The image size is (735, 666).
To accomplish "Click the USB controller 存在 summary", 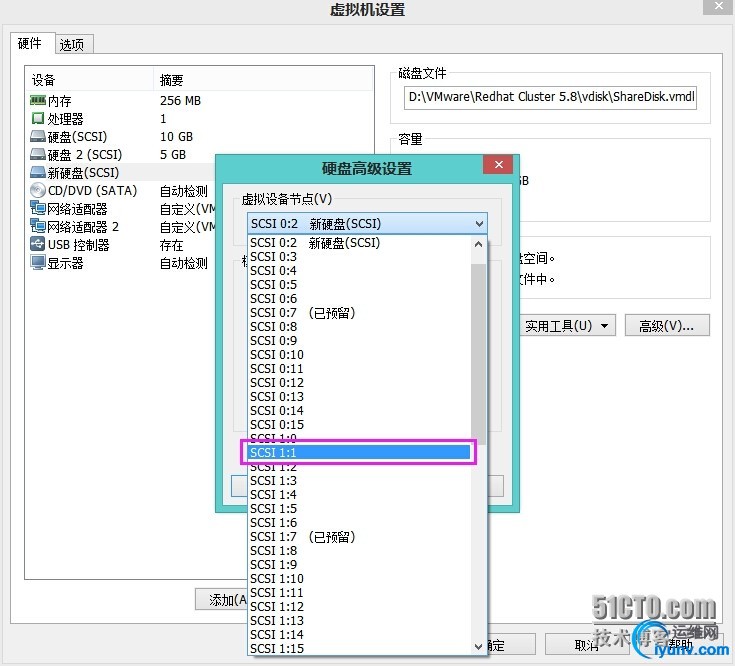I will [172, 245].
